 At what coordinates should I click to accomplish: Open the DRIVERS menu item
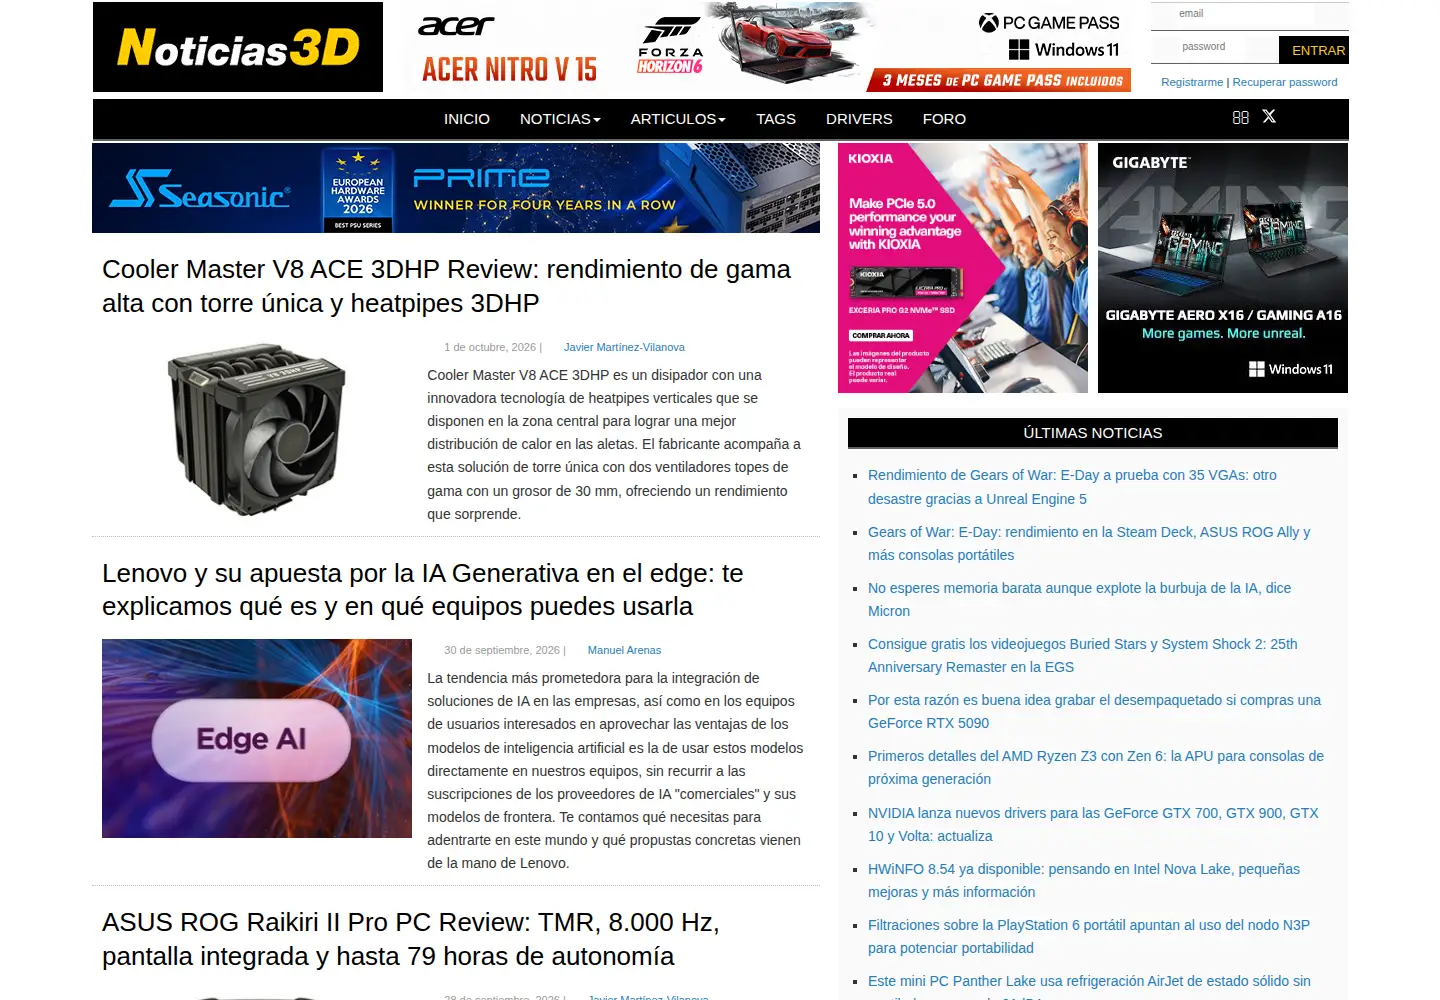(x=859, y=119)
